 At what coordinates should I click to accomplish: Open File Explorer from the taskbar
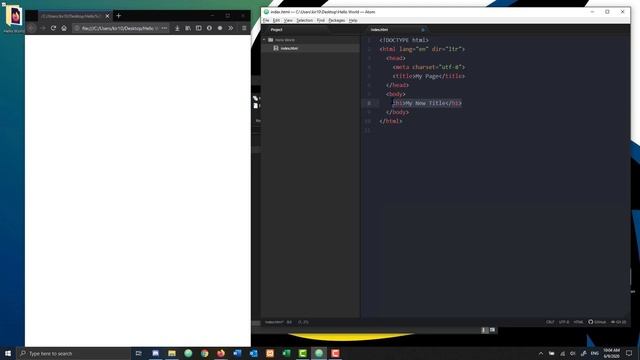point(172,353)
